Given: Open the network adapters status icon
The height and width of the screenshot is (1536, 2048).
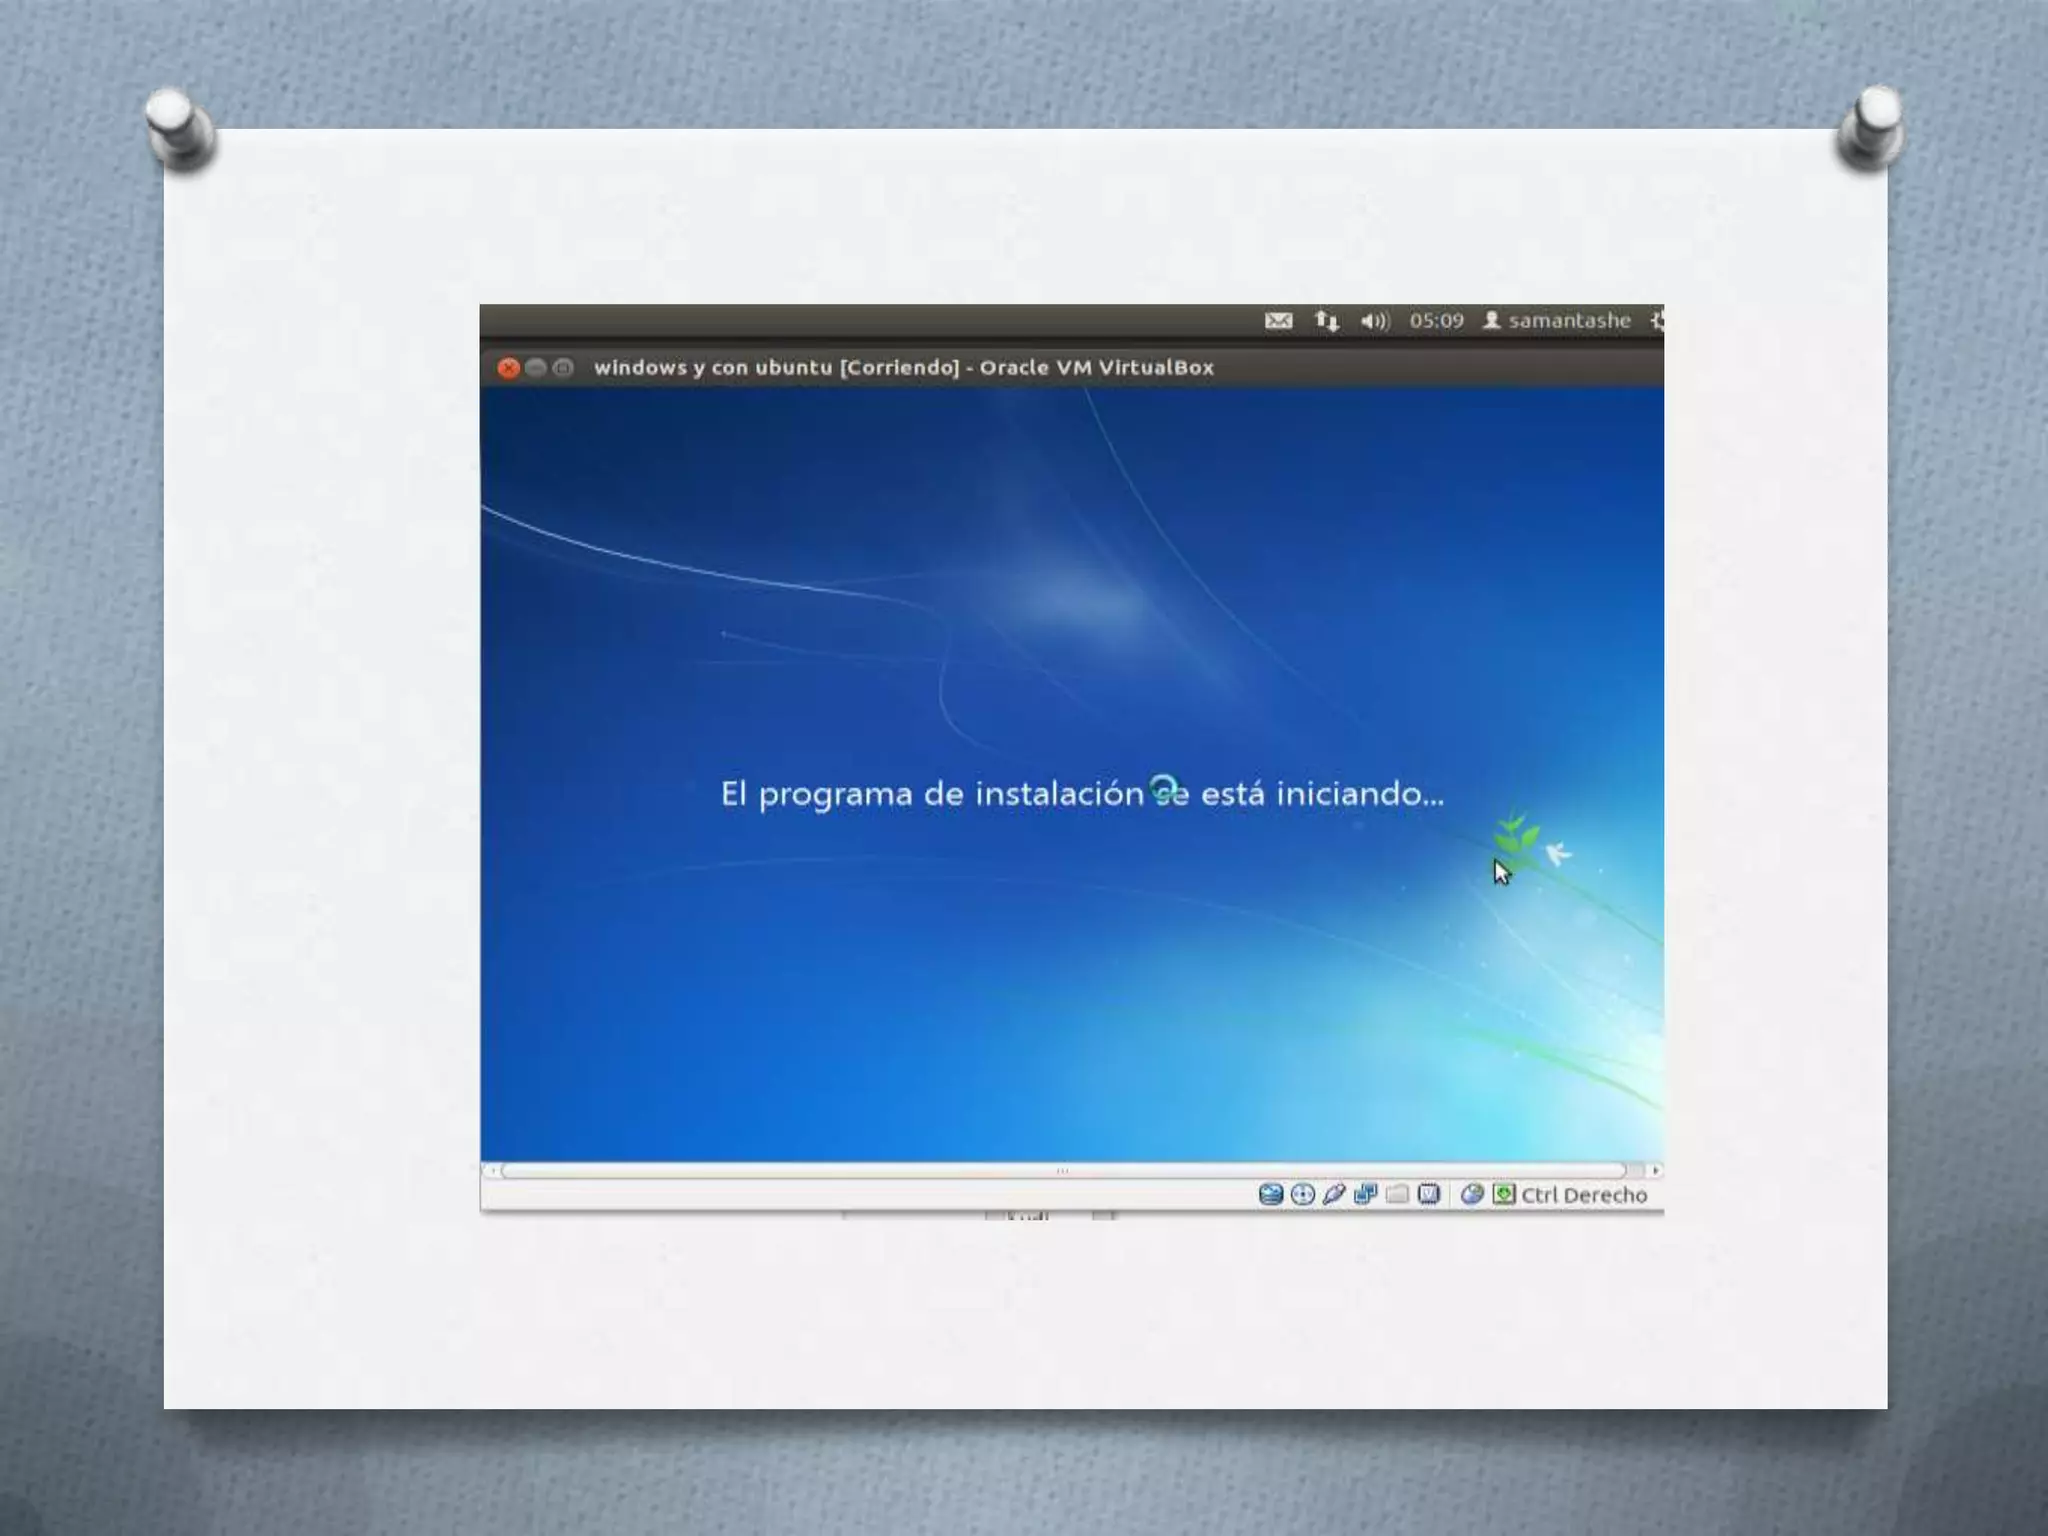Looking at the screenshot, I should (1366, 1194).
